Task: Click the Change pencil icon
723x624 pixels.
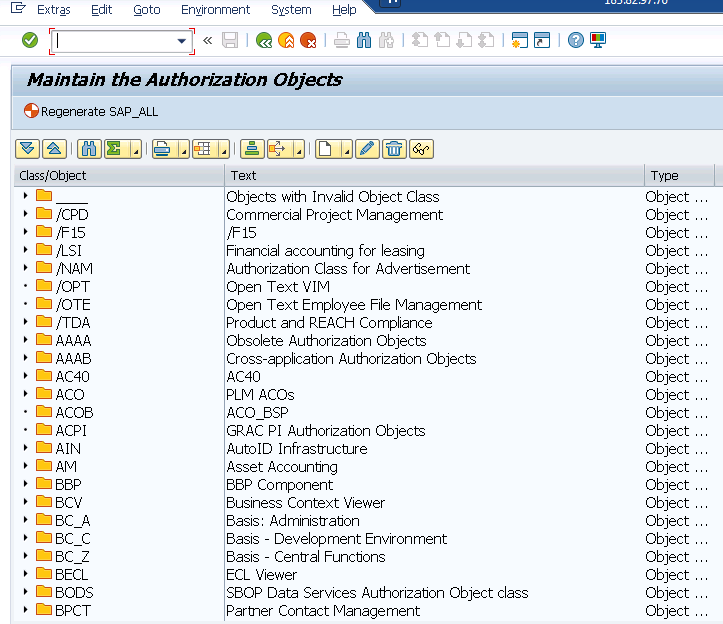Action: click(x=367, y=149)
